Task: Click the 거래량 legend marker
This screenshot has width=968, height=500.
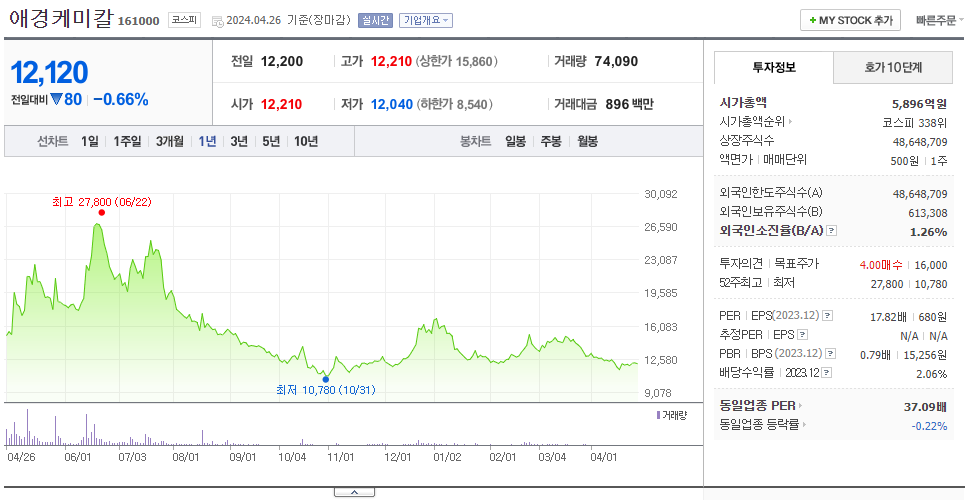Action: 658,415
